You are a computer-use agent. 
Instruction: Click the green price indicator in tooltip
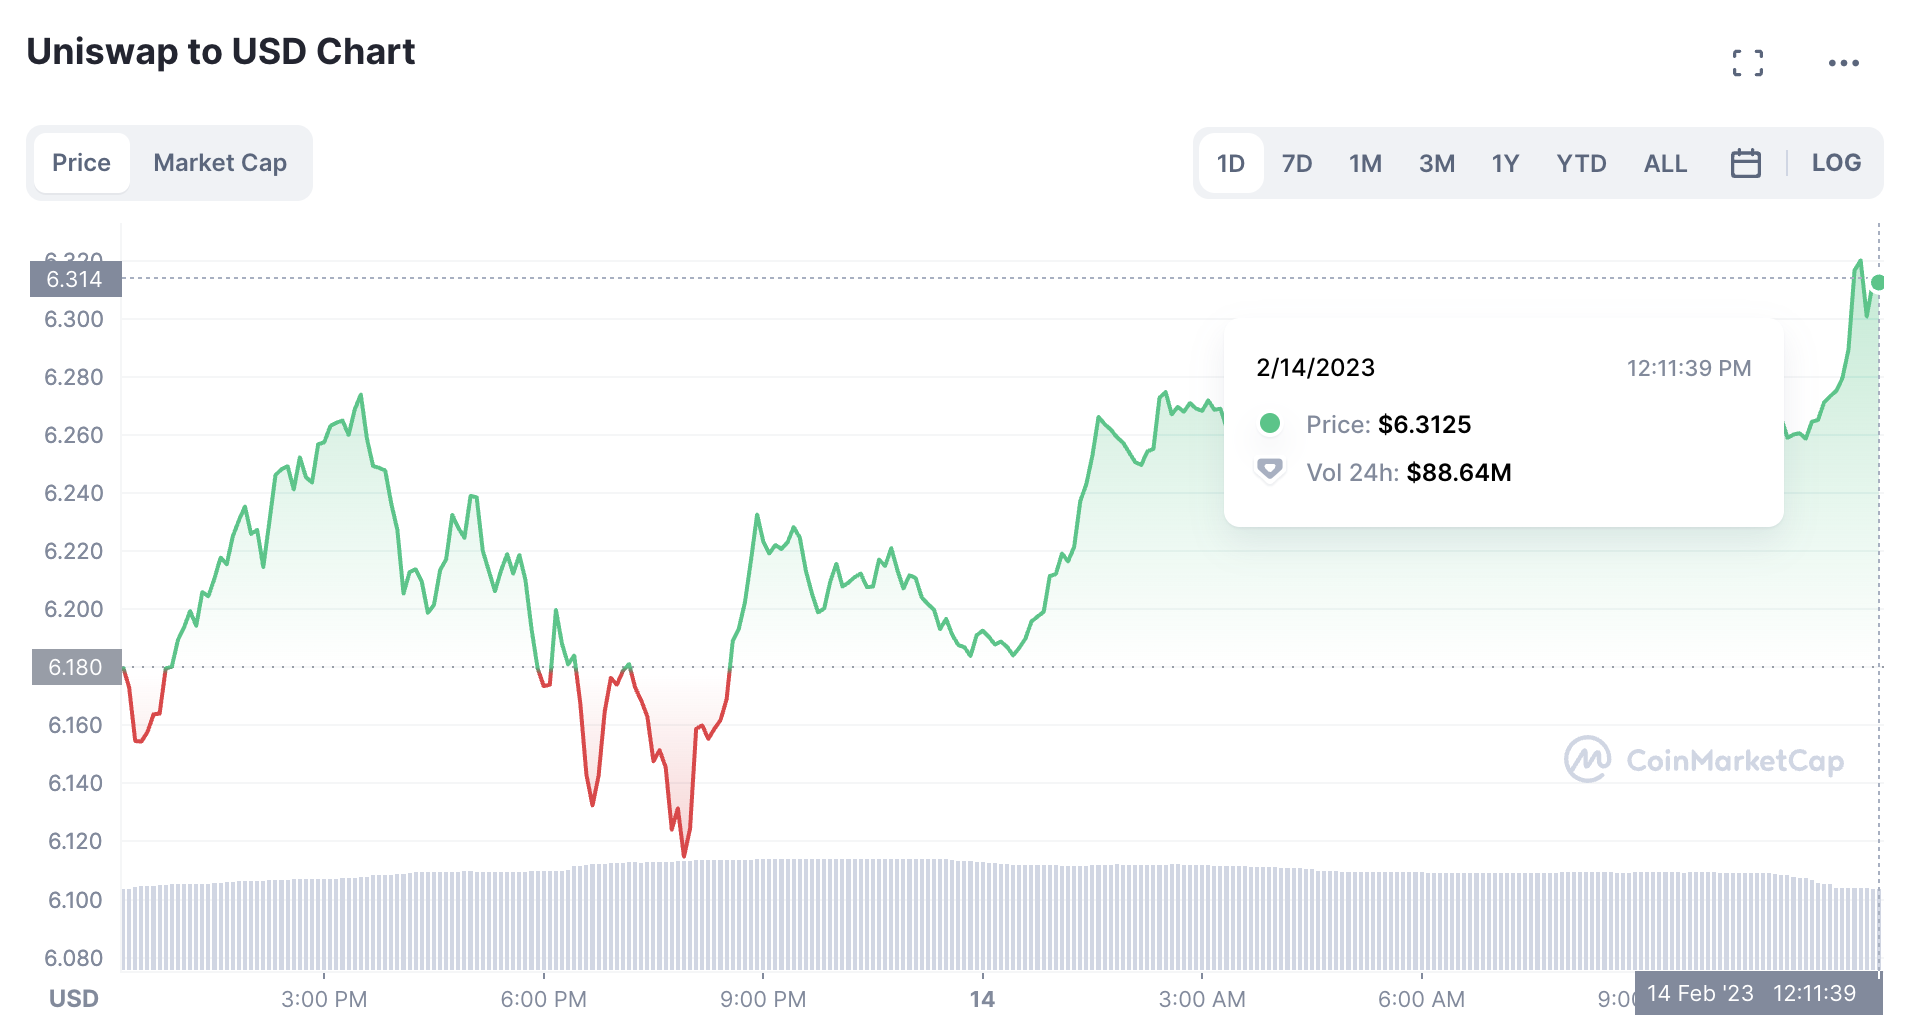coord(1270,423)
